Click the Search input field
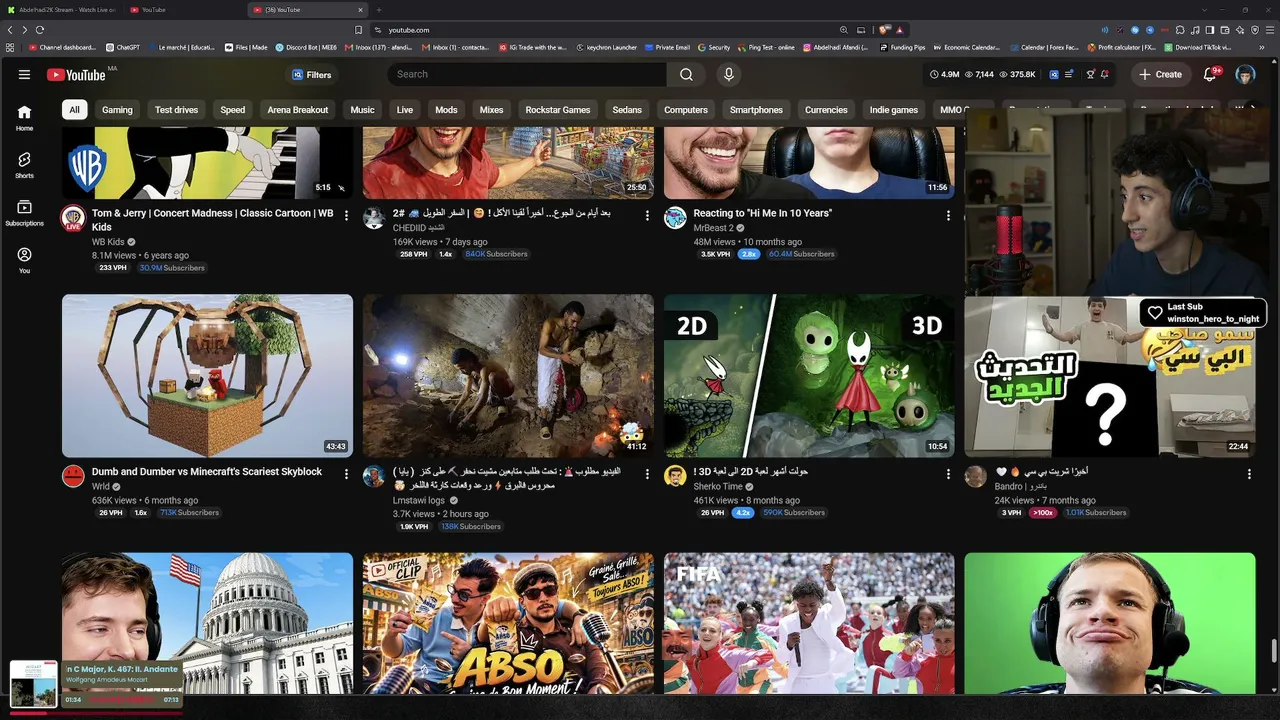 coord(527,74)
